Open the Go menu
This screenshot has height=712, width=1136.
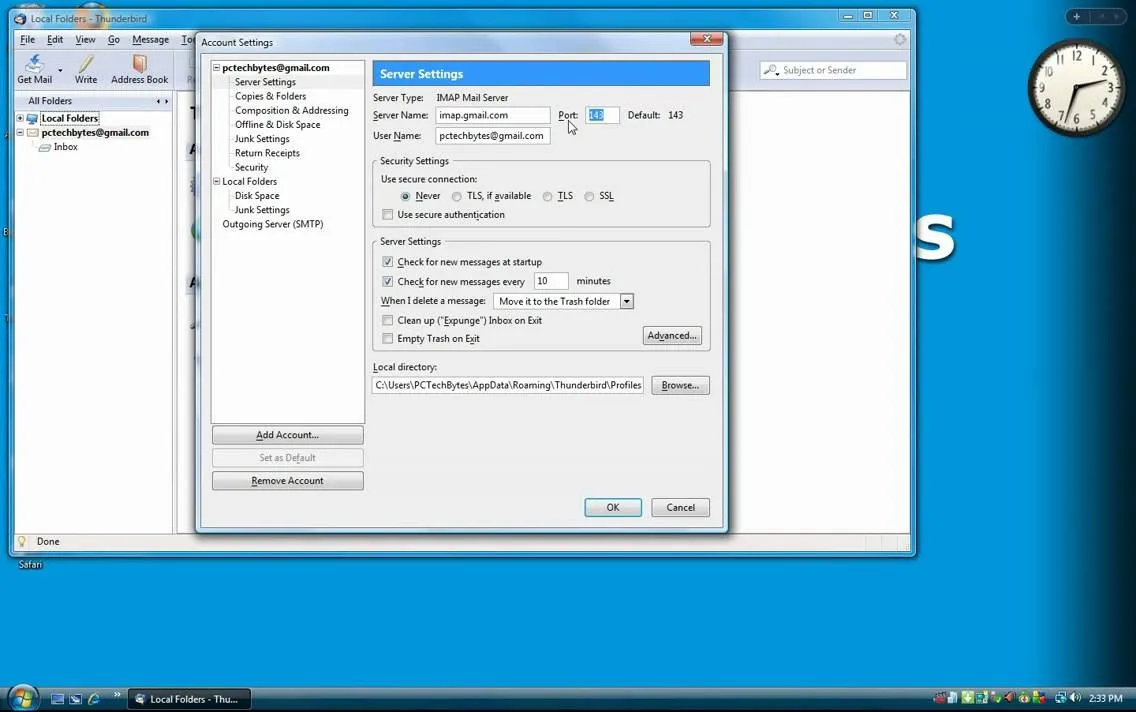[114, 40]
